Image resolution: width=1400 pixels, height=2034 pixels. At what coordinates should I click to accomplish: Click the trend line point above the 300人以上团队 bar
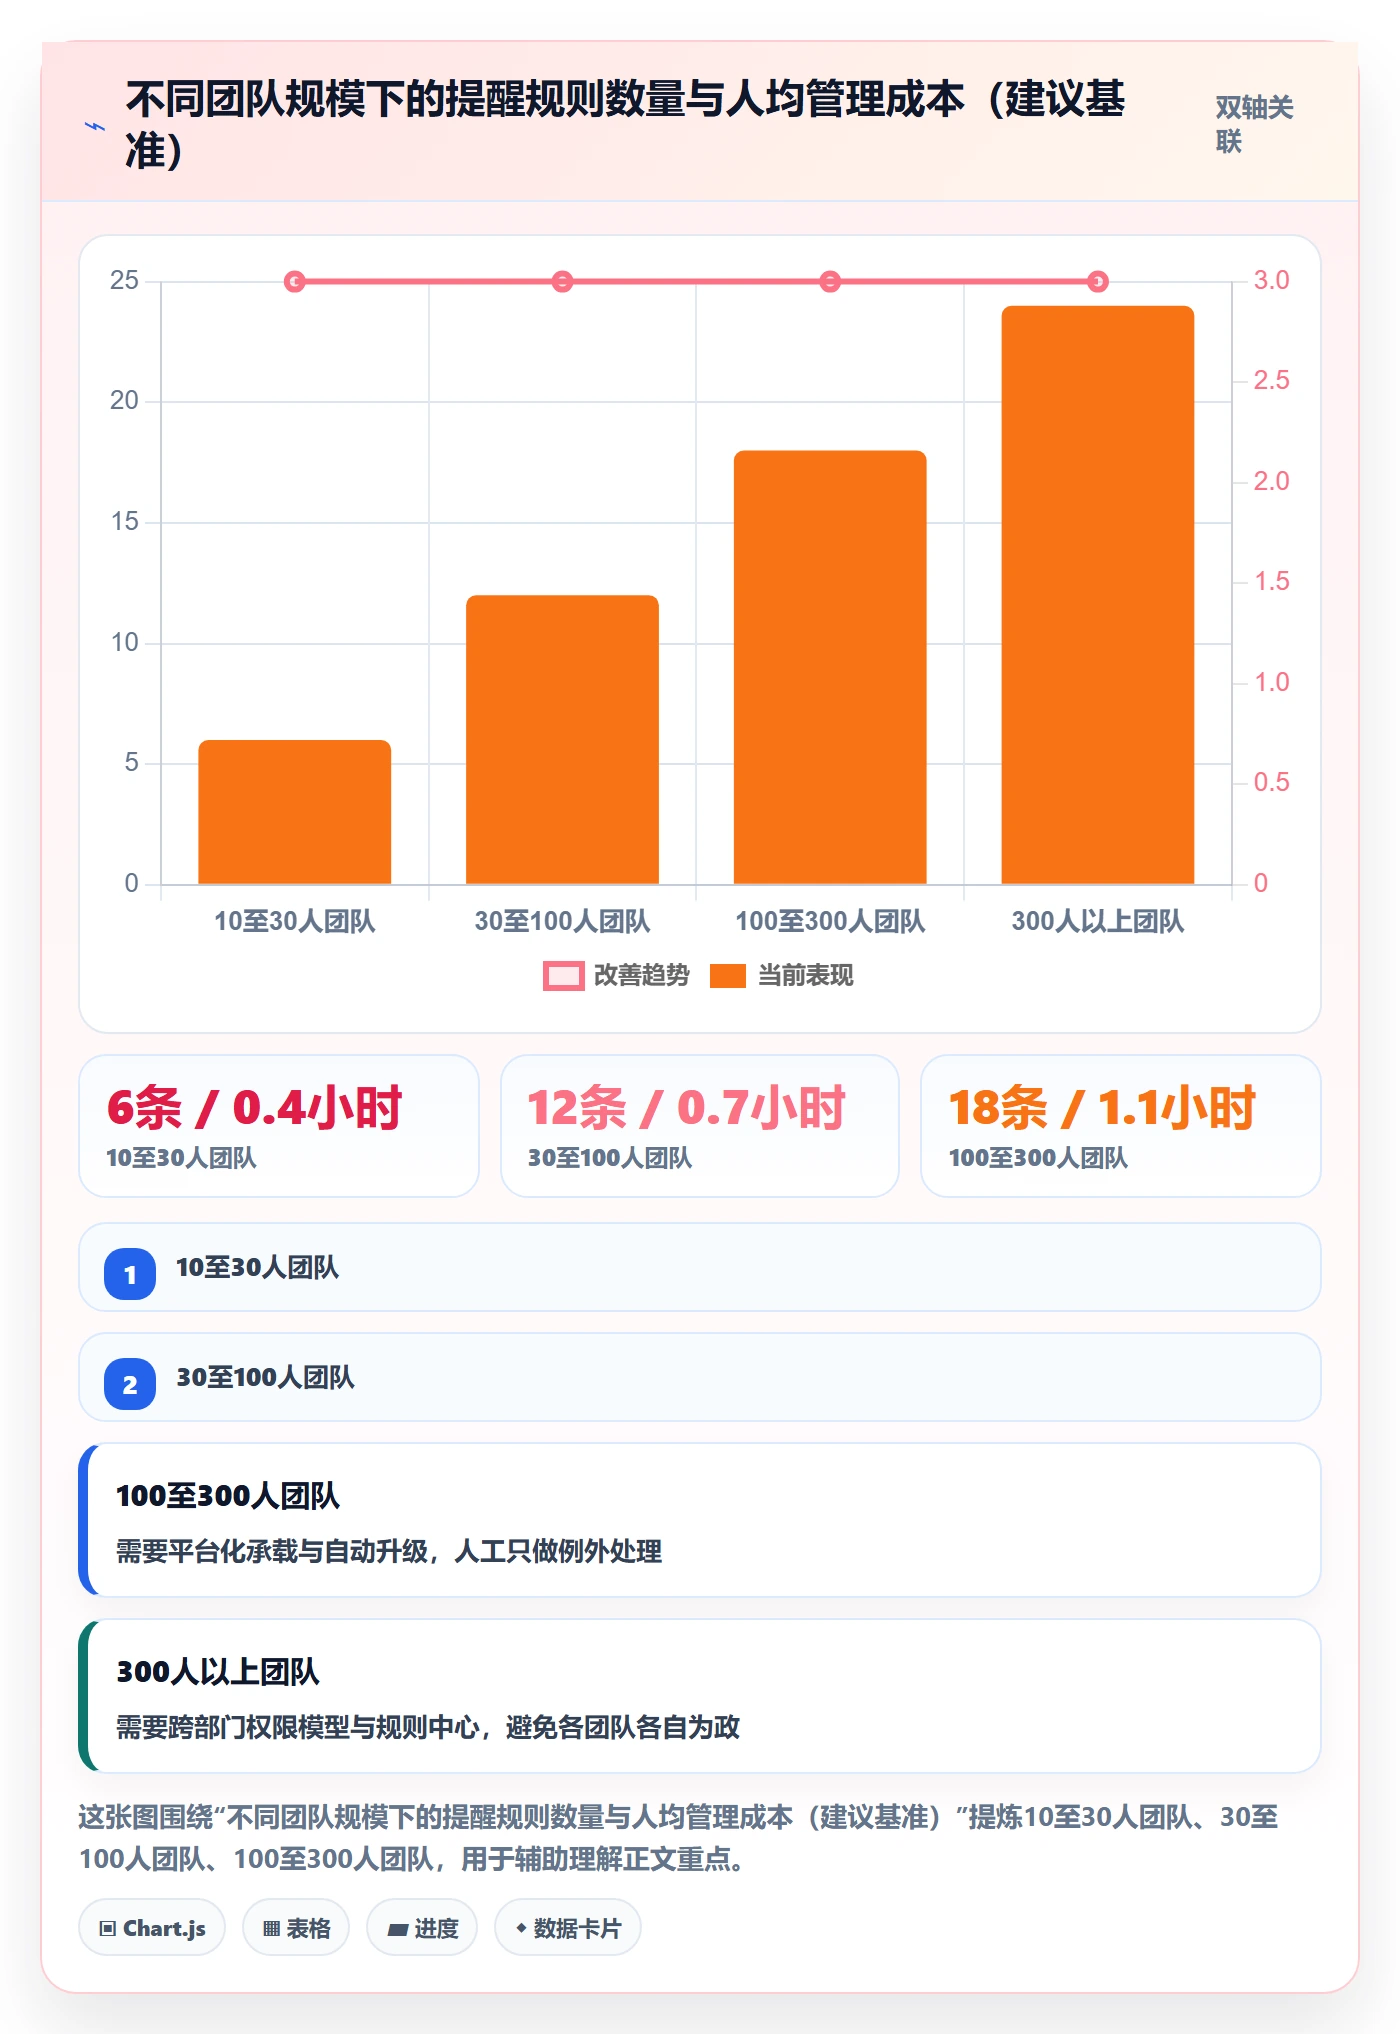click(1098, 282)
